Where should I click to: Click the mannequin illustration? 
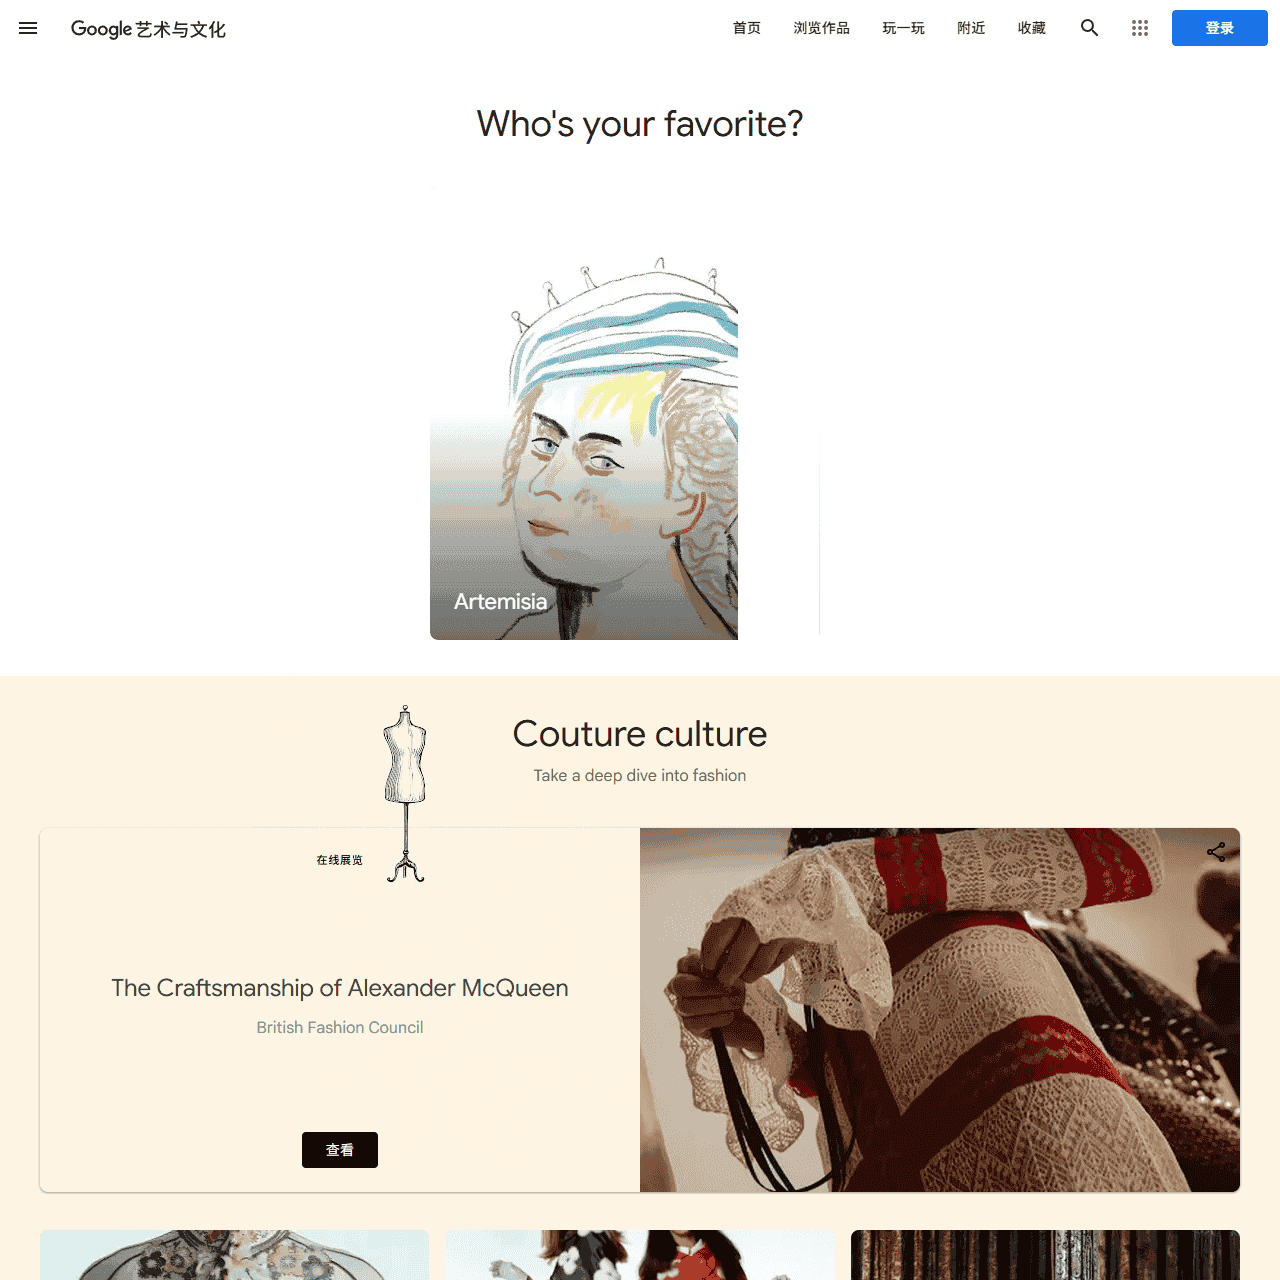pyautogui.click(x=405, y=794)
